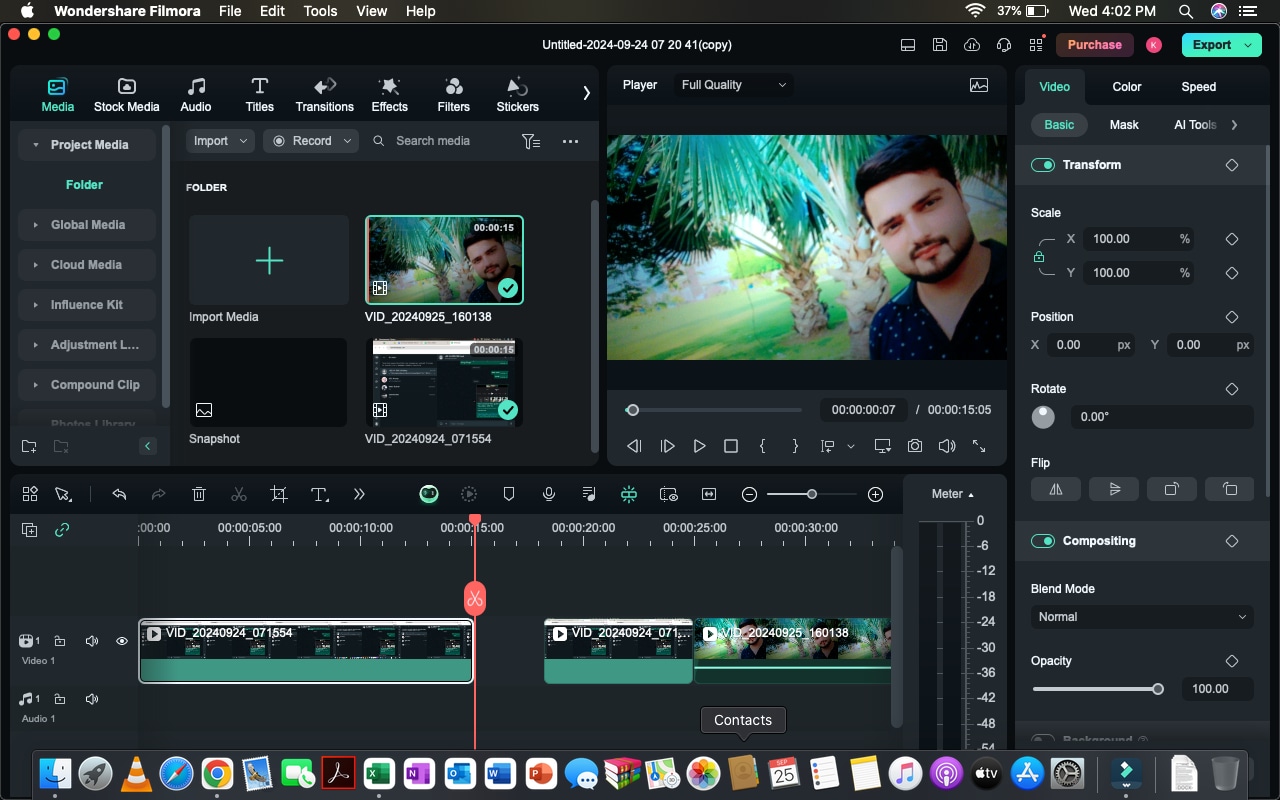Select the crop tool icon
The image size is (1280, 800).
click(279, 494)
